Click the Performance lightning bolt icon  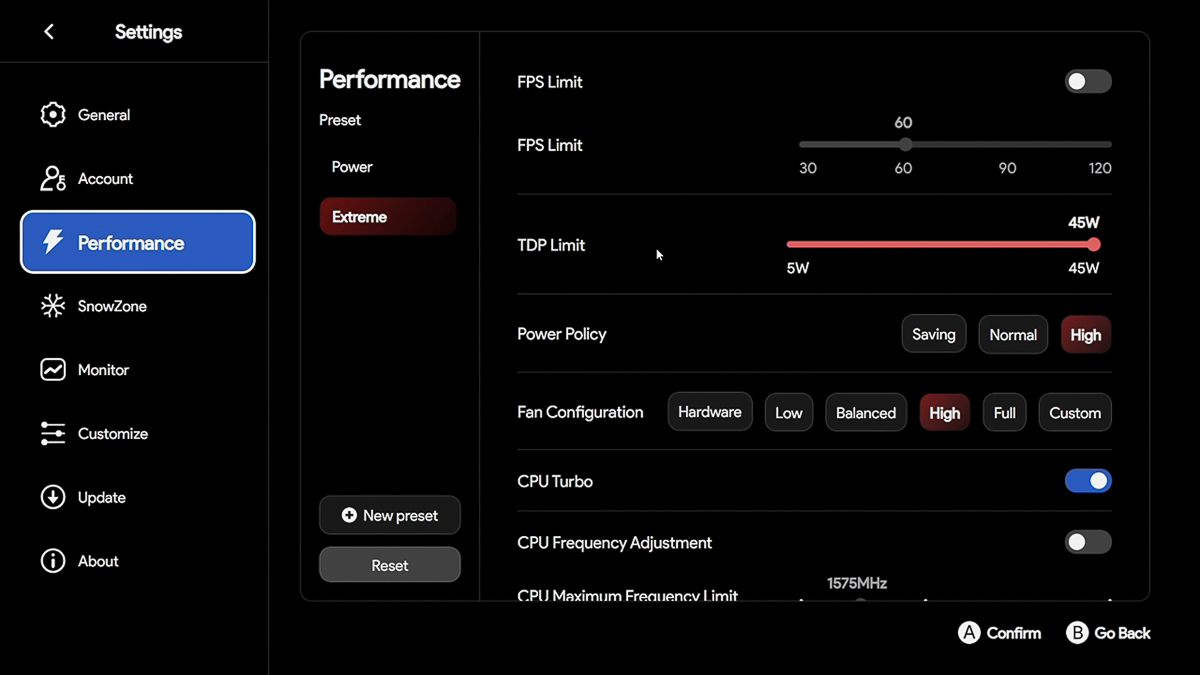(53, 242)
